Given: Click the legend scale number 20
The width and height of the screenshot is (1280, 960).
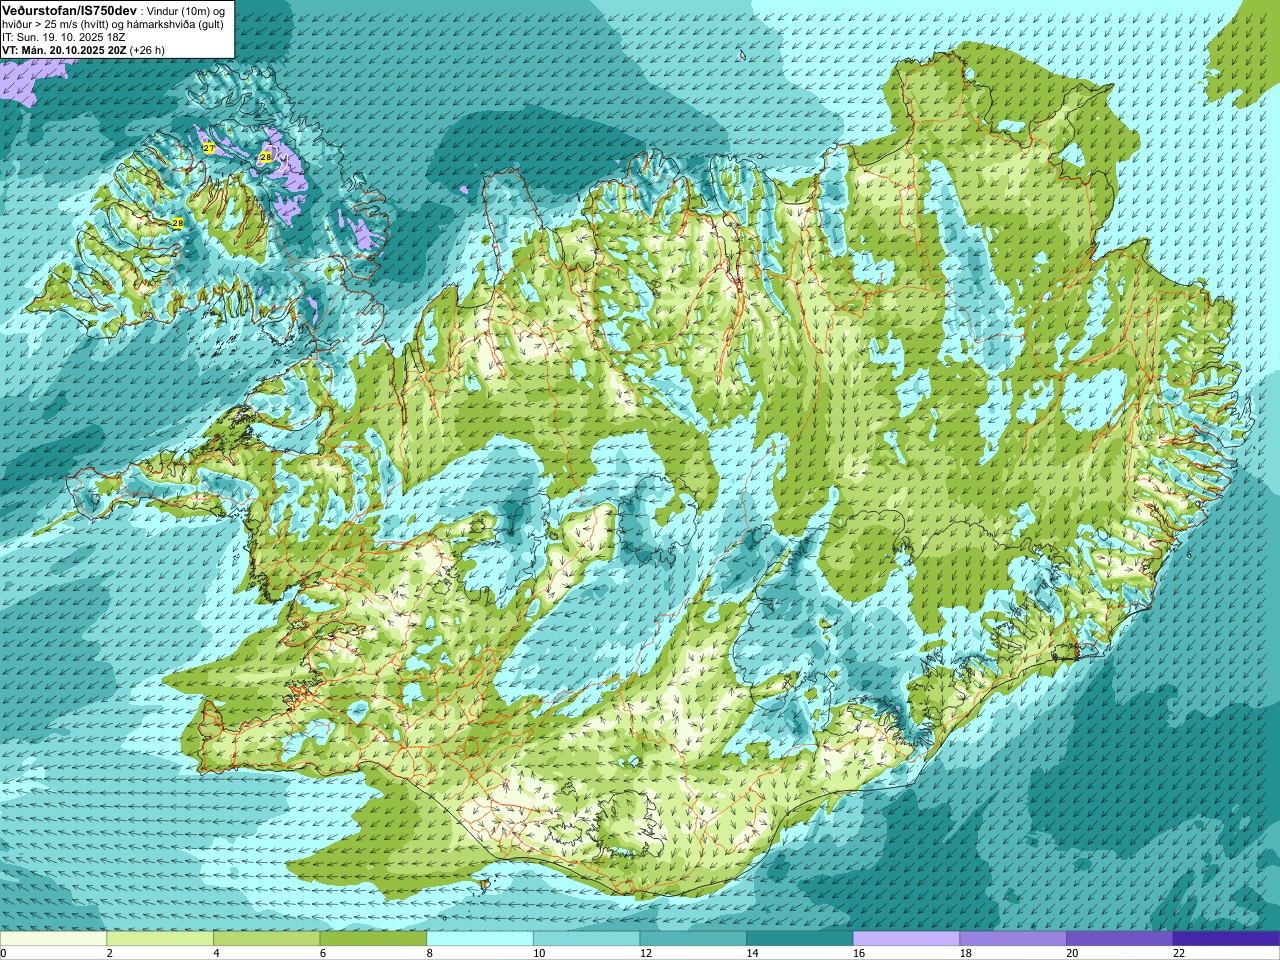Looking at the screenshot, I should [1072, 953].
